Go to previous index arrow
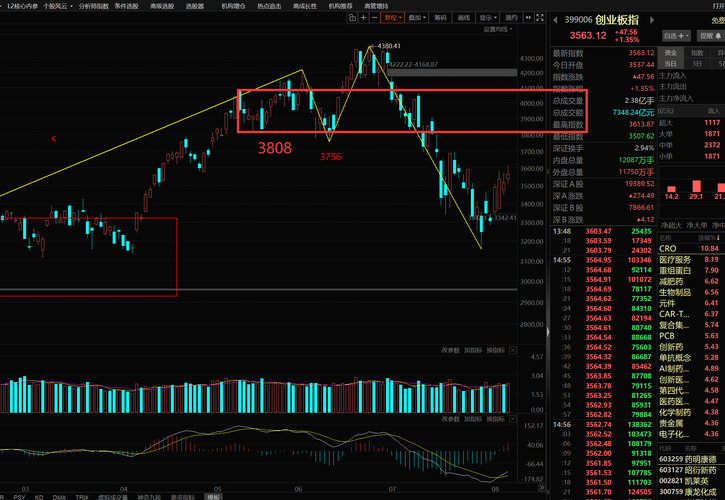The width and height of the screenshot is (725, 500). point(555,20)
